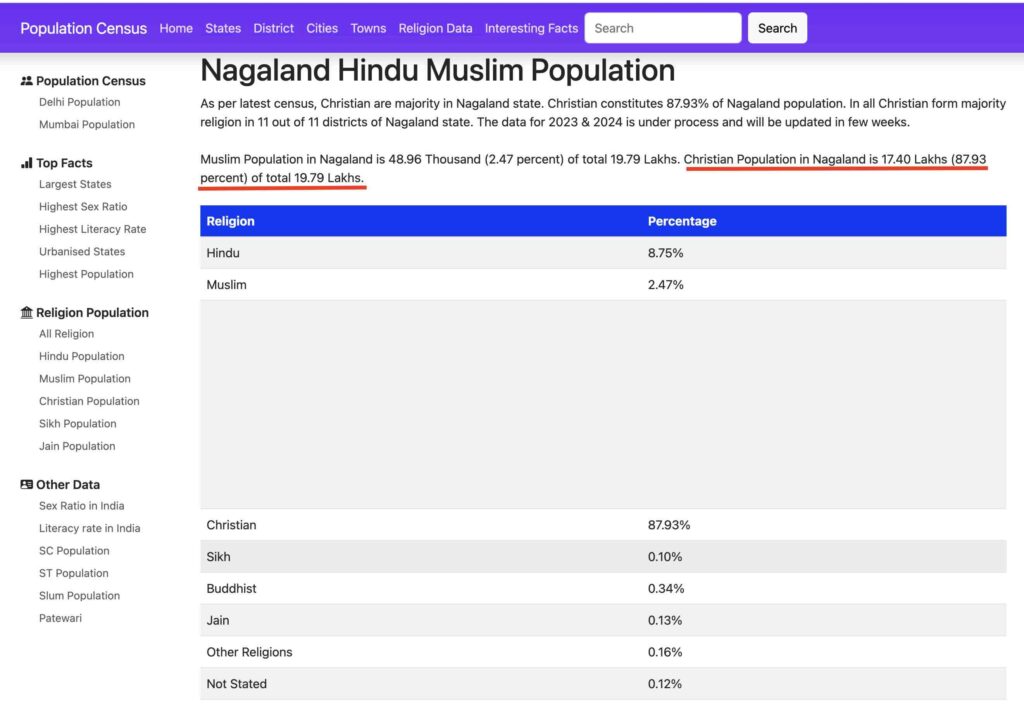Click the Nagaland Hindu Muslim Population heading
The width and height of the screenshot is (1024, 706).
click(x=438, y=71)
